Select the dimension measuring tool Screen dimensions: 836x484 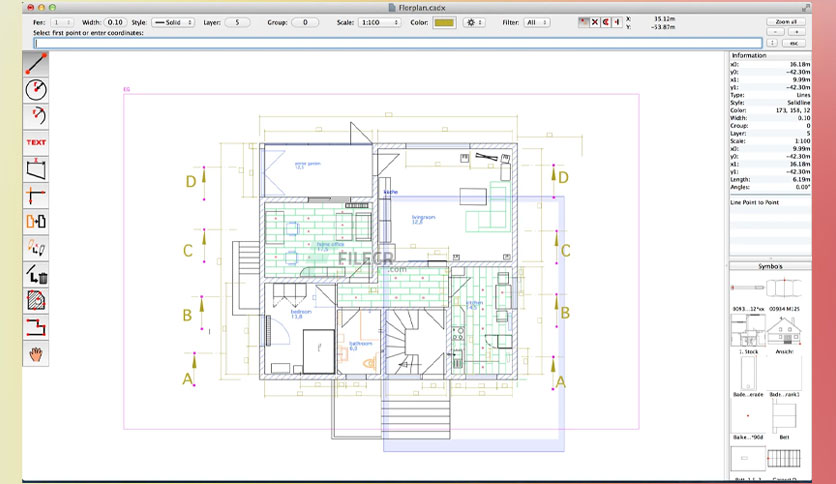point(36,195)
